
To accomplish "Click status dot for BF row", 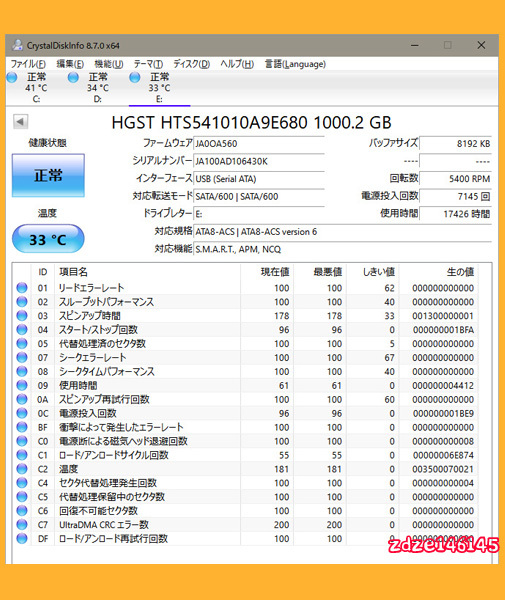I will click(22, 427).
